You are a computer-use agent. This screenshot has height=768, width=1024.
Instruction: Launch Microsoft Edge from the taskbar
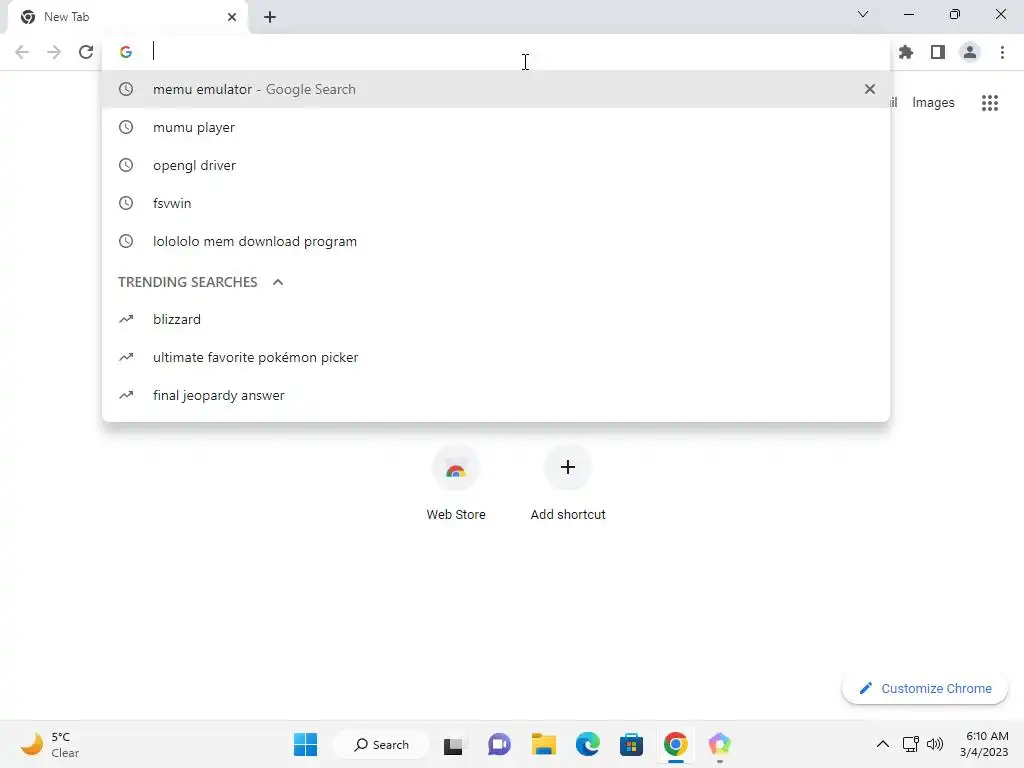588,744
